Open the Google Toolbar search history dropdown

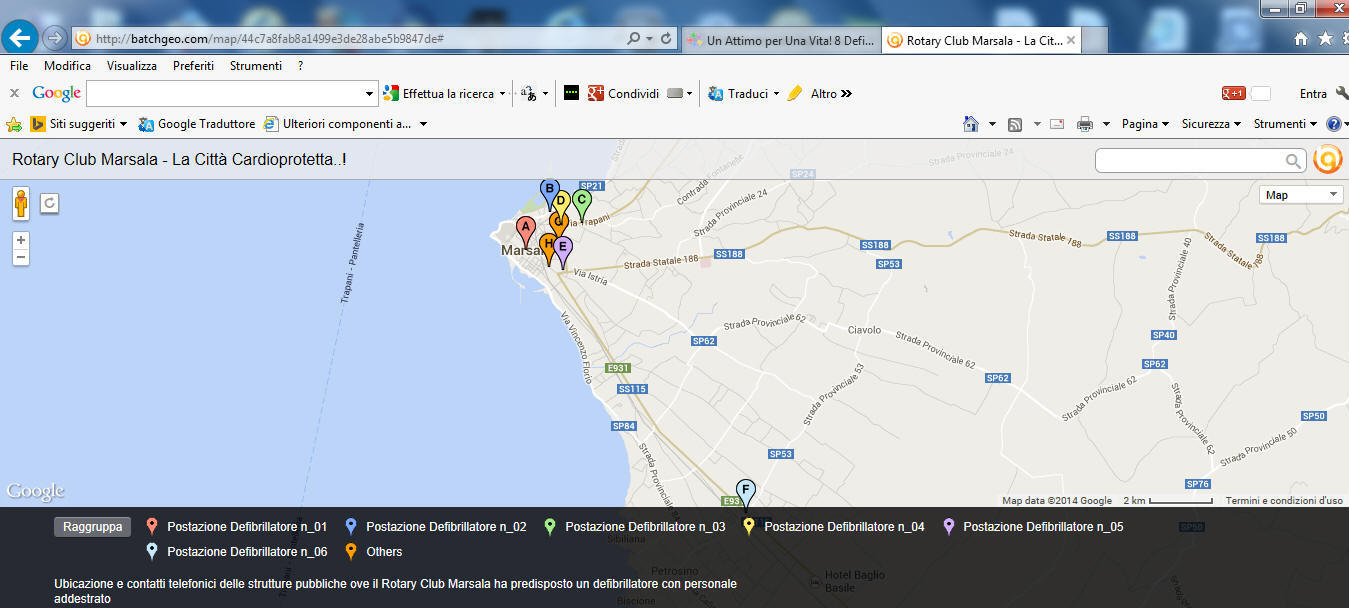click(x=370, y=94)
